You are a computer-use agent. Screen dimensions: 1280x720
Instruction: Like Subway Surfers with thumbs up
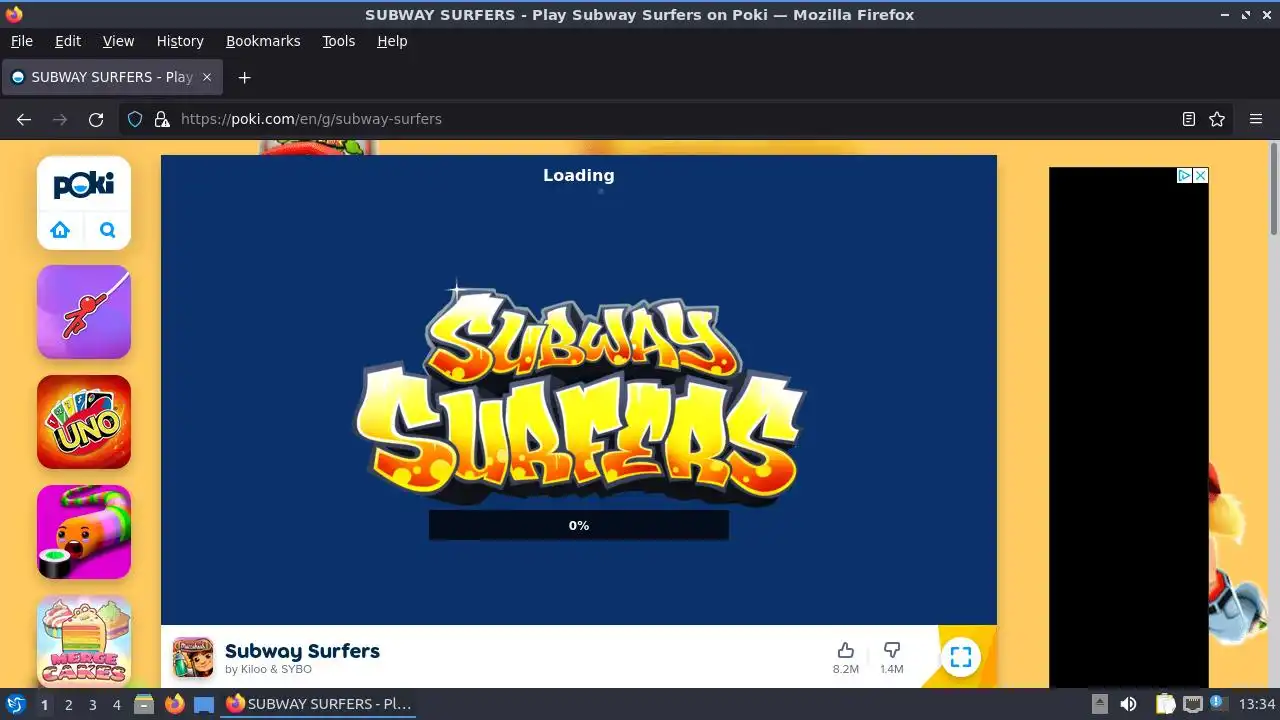846,650
